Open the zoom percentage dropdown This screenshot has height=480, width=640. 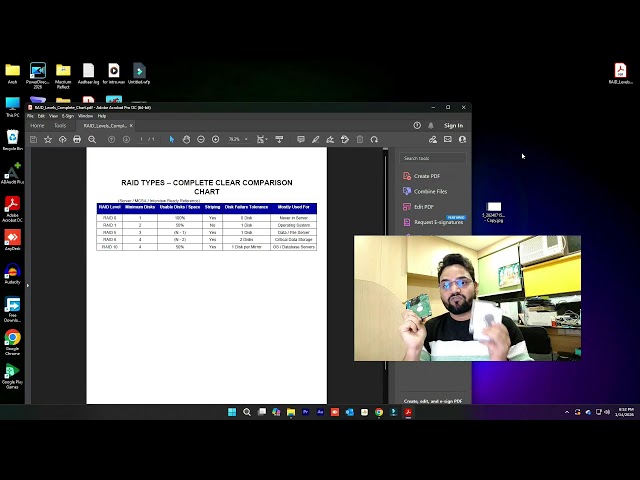pos(246,140)
